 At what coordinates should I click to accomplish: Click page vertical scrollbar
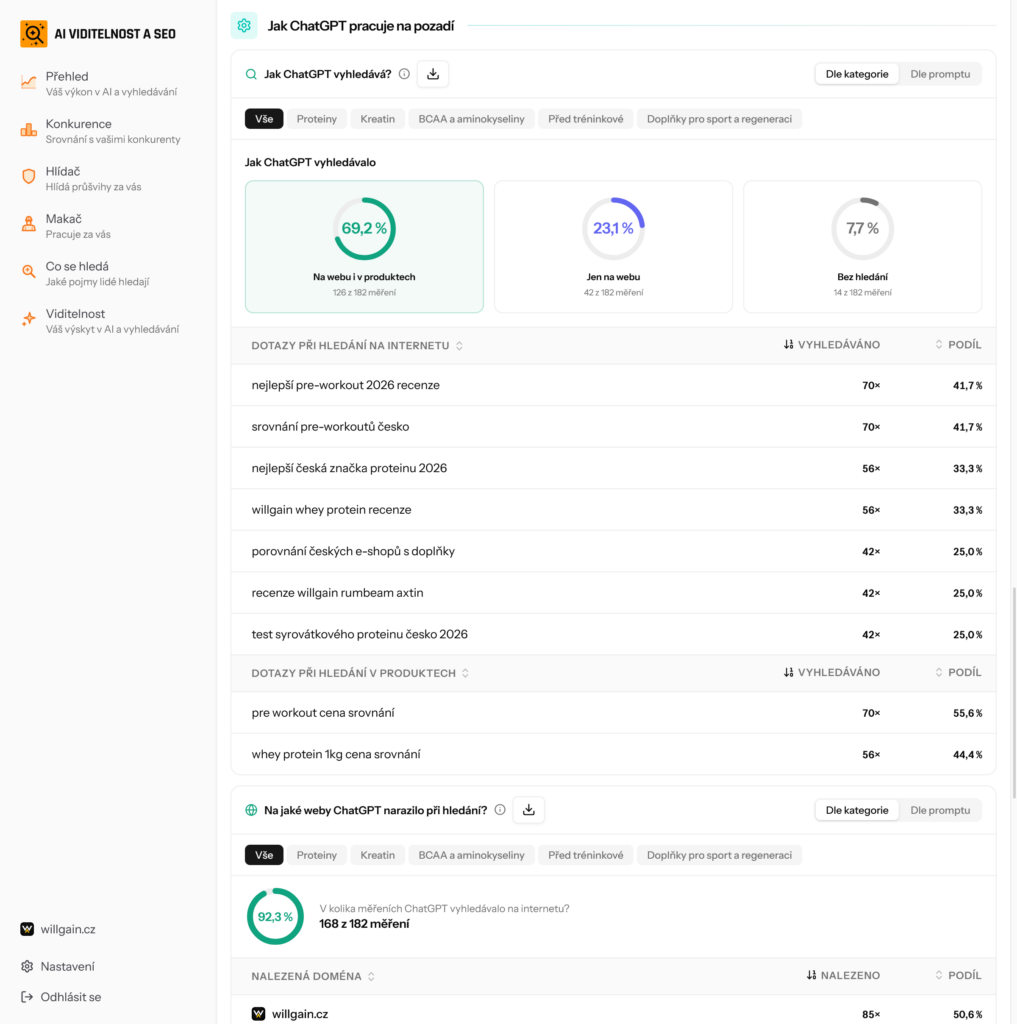click(1014, 692)
